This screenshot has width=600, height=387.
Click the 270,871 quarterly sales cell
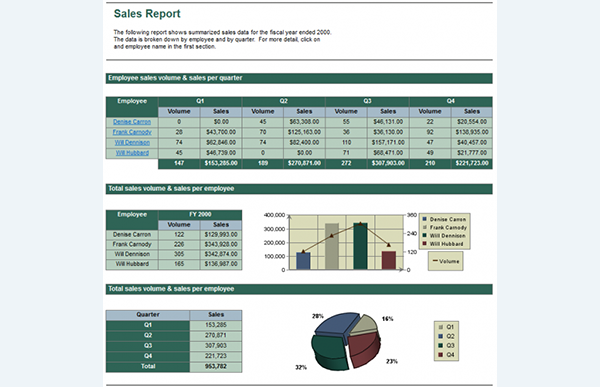(x=216, y=335)
